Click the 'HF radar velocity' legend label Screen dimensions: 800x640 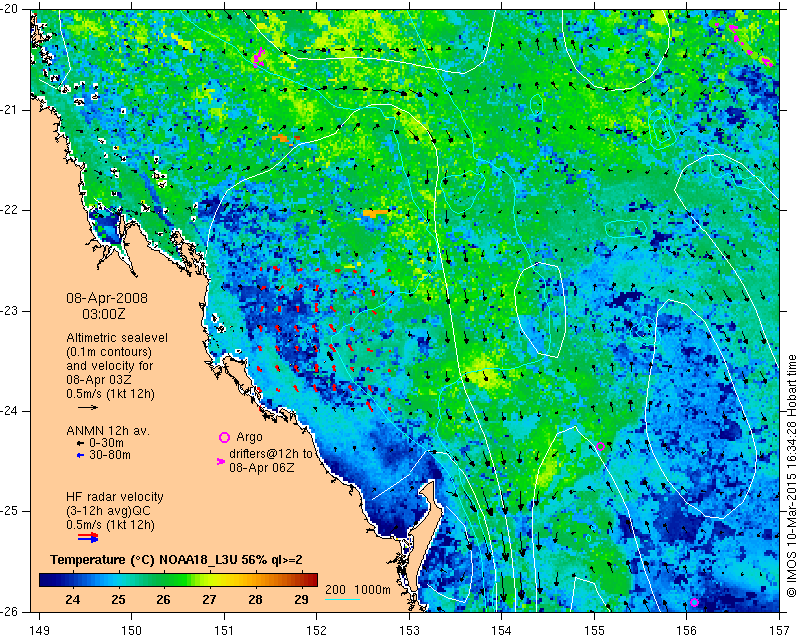click(115, 497)
